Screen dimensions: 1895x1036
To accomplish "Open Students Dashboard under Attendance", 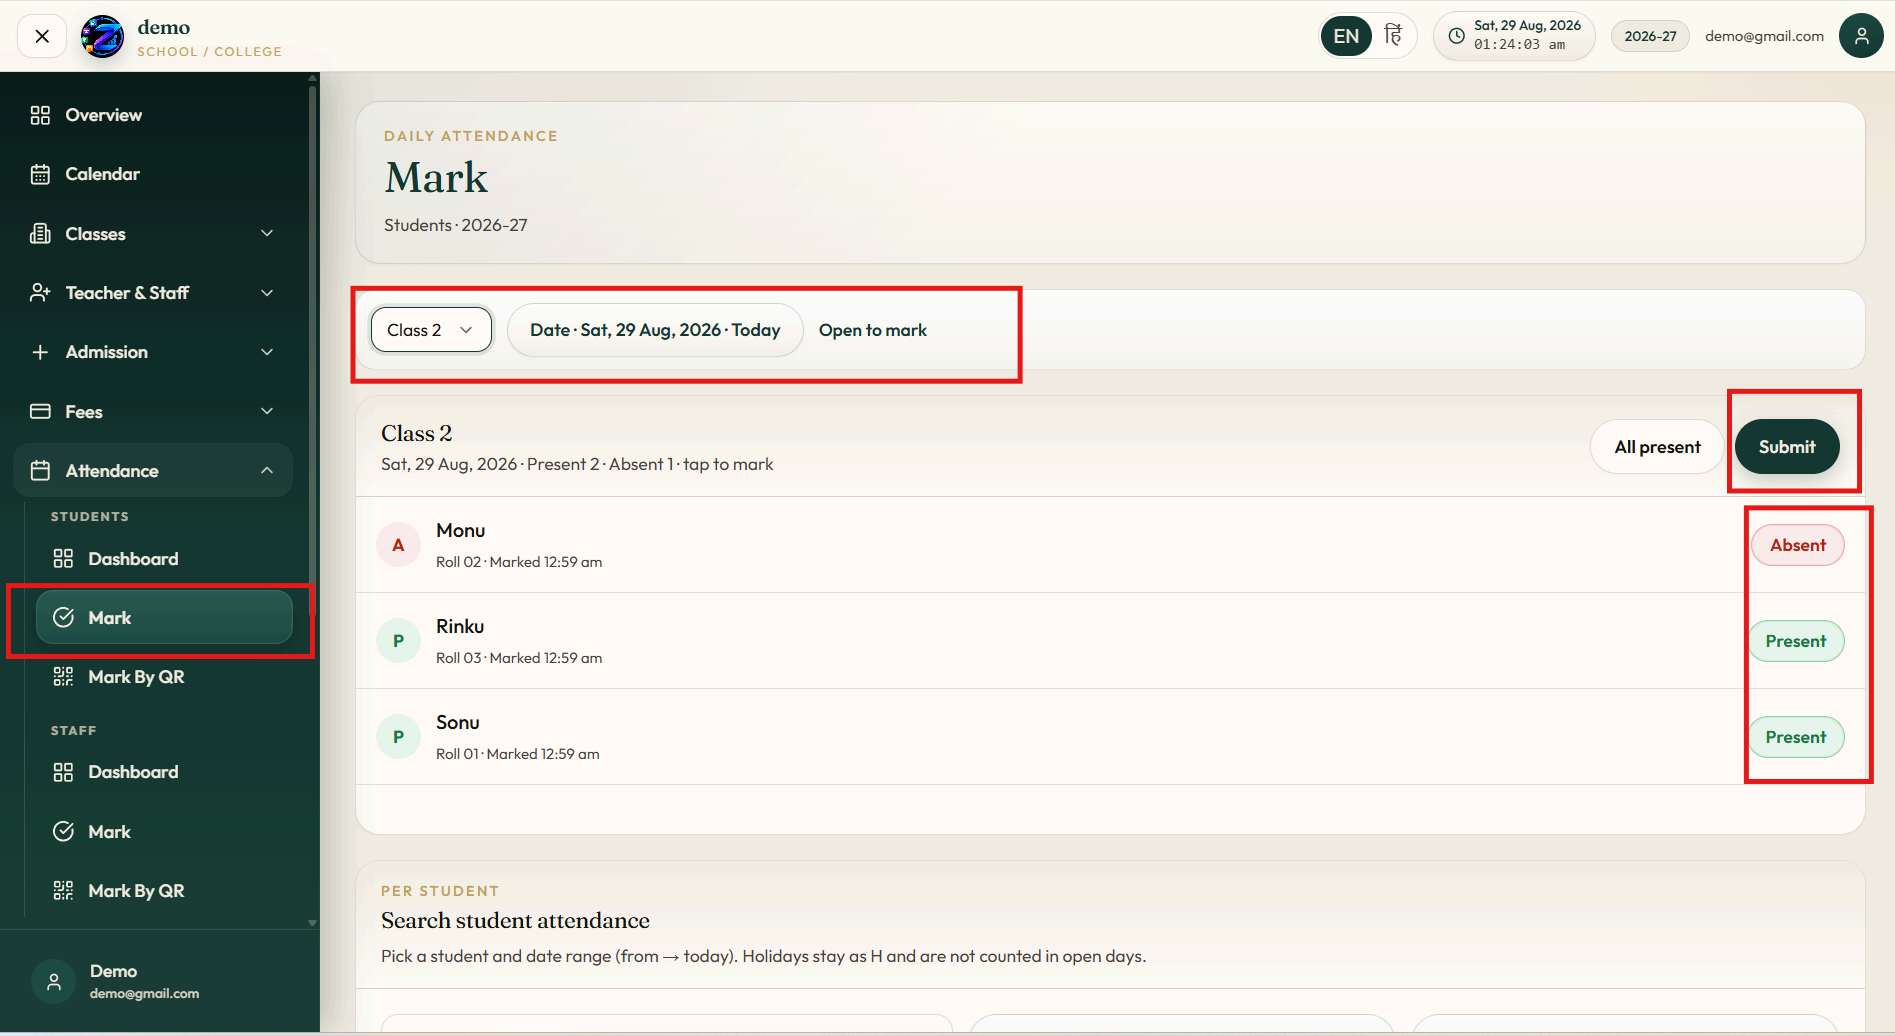I will point(164,559).
